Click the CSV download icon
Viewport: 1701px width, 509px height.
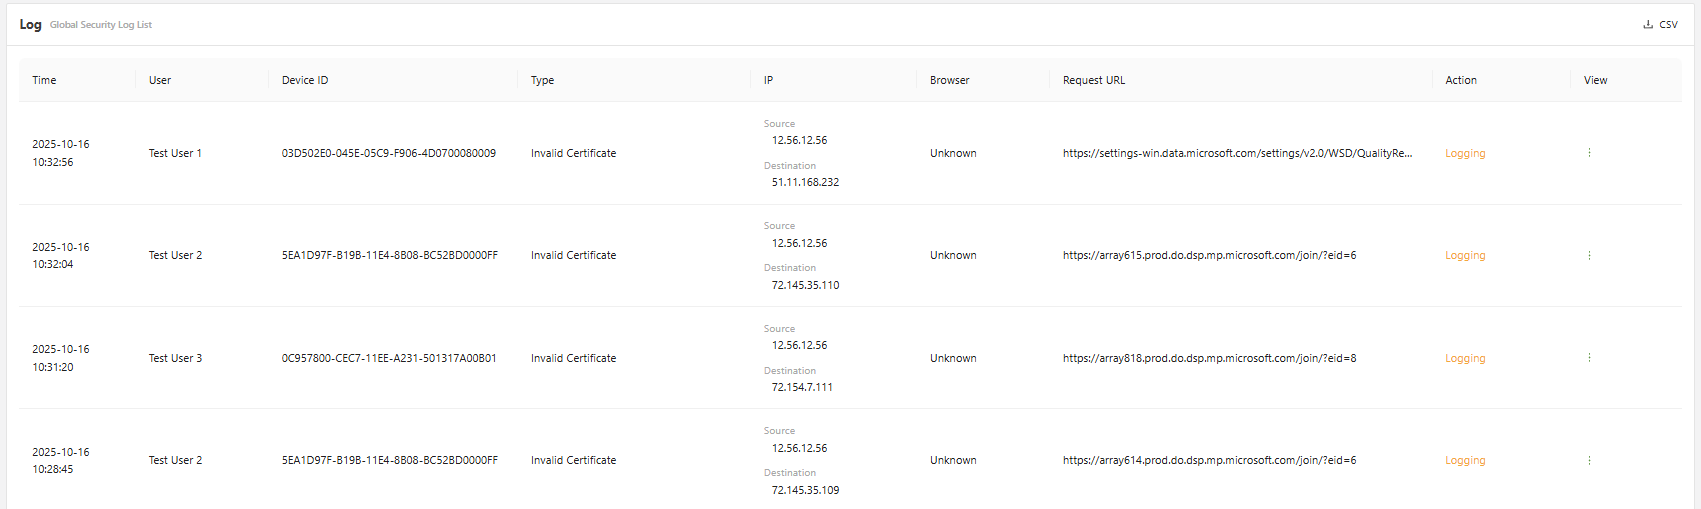click(x=1648, y=25)
